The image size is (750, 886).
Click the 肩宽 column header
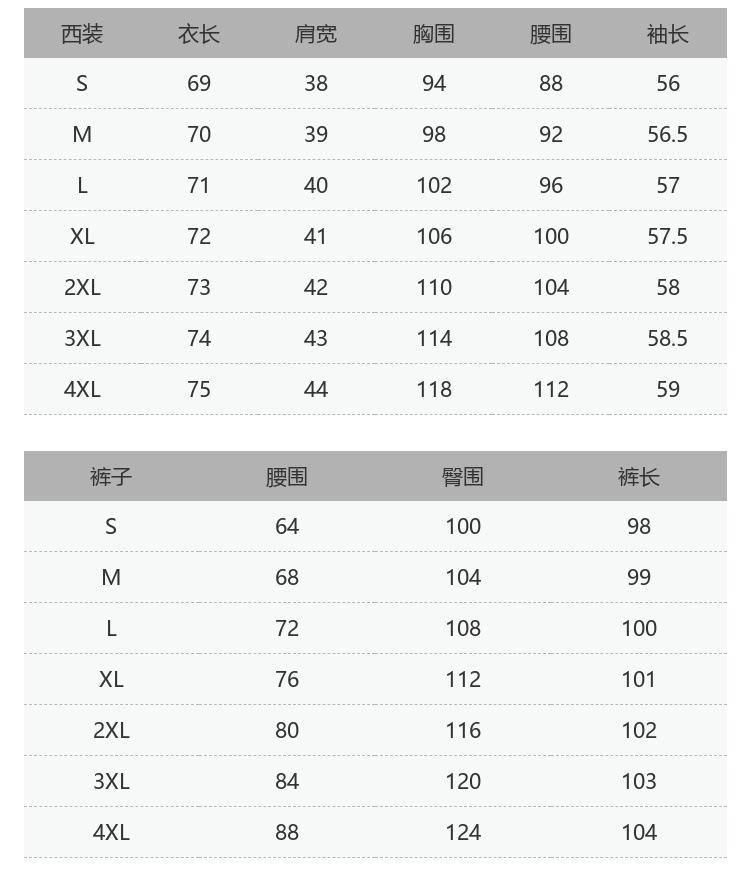(316, 34)
